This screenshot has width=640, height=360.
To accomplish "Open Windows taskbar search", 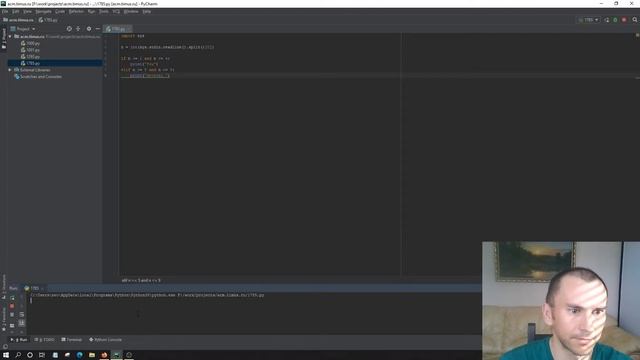I will click(18, 355).
